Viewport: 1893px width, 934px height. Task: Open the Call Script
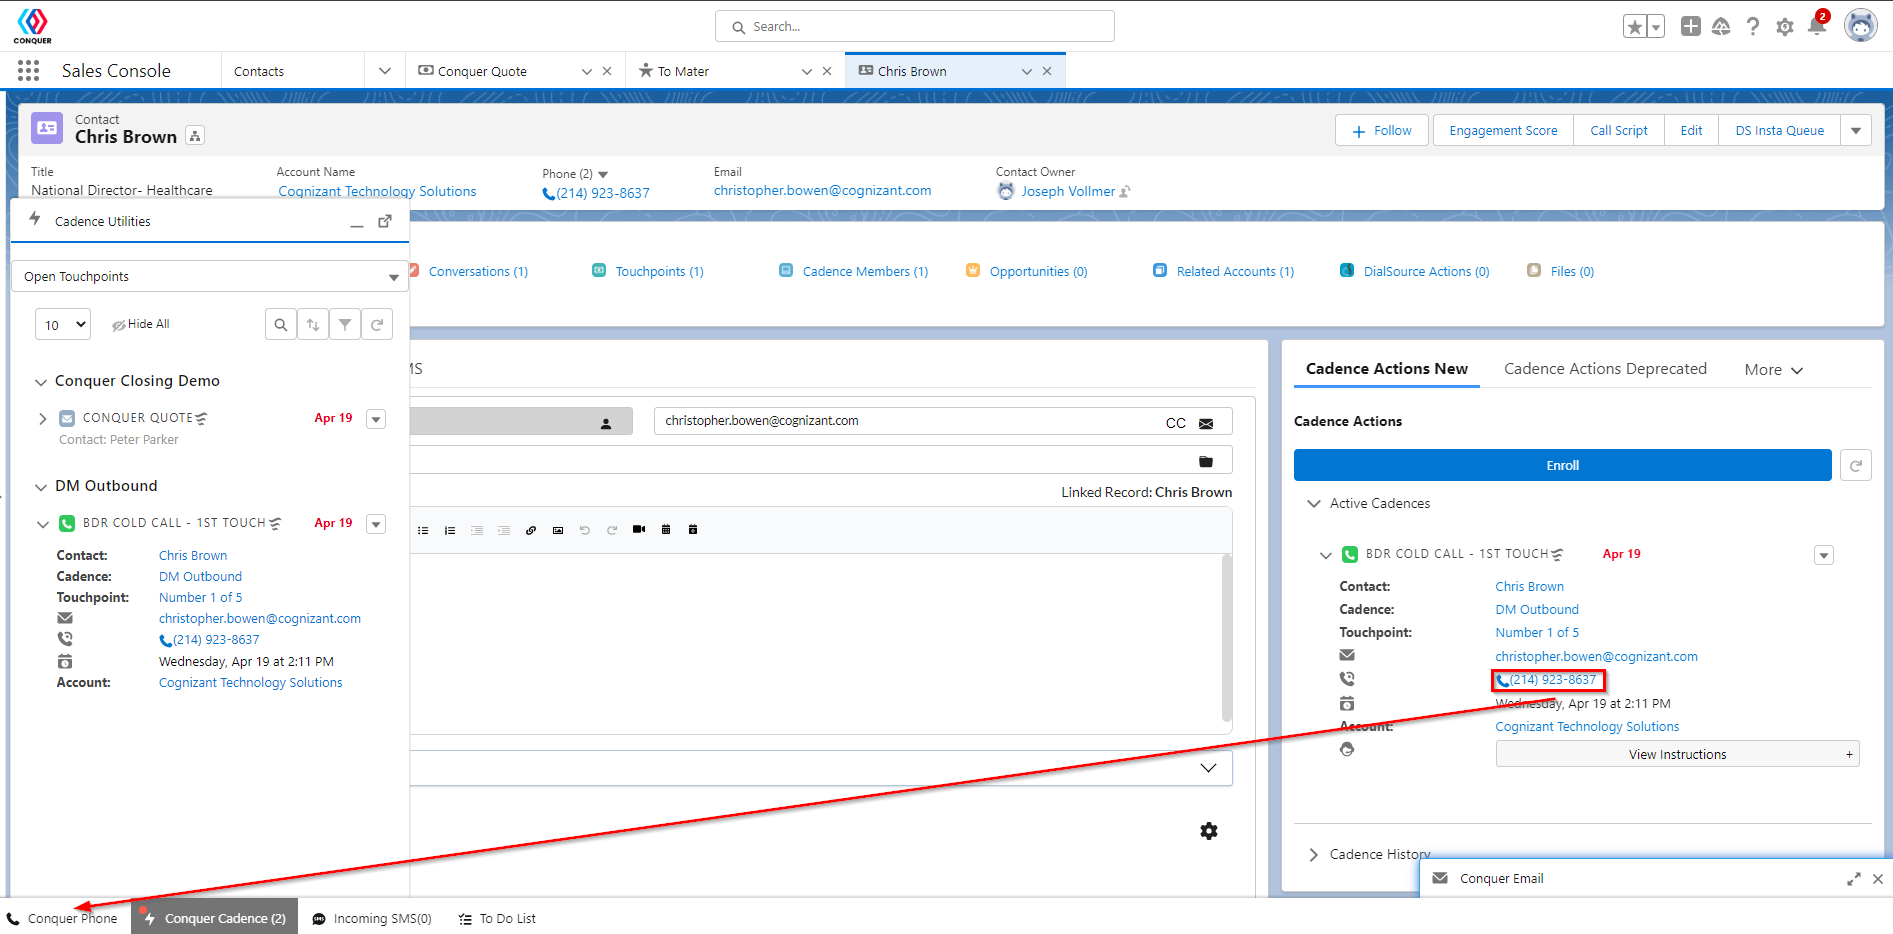[x=1619, y=130]
